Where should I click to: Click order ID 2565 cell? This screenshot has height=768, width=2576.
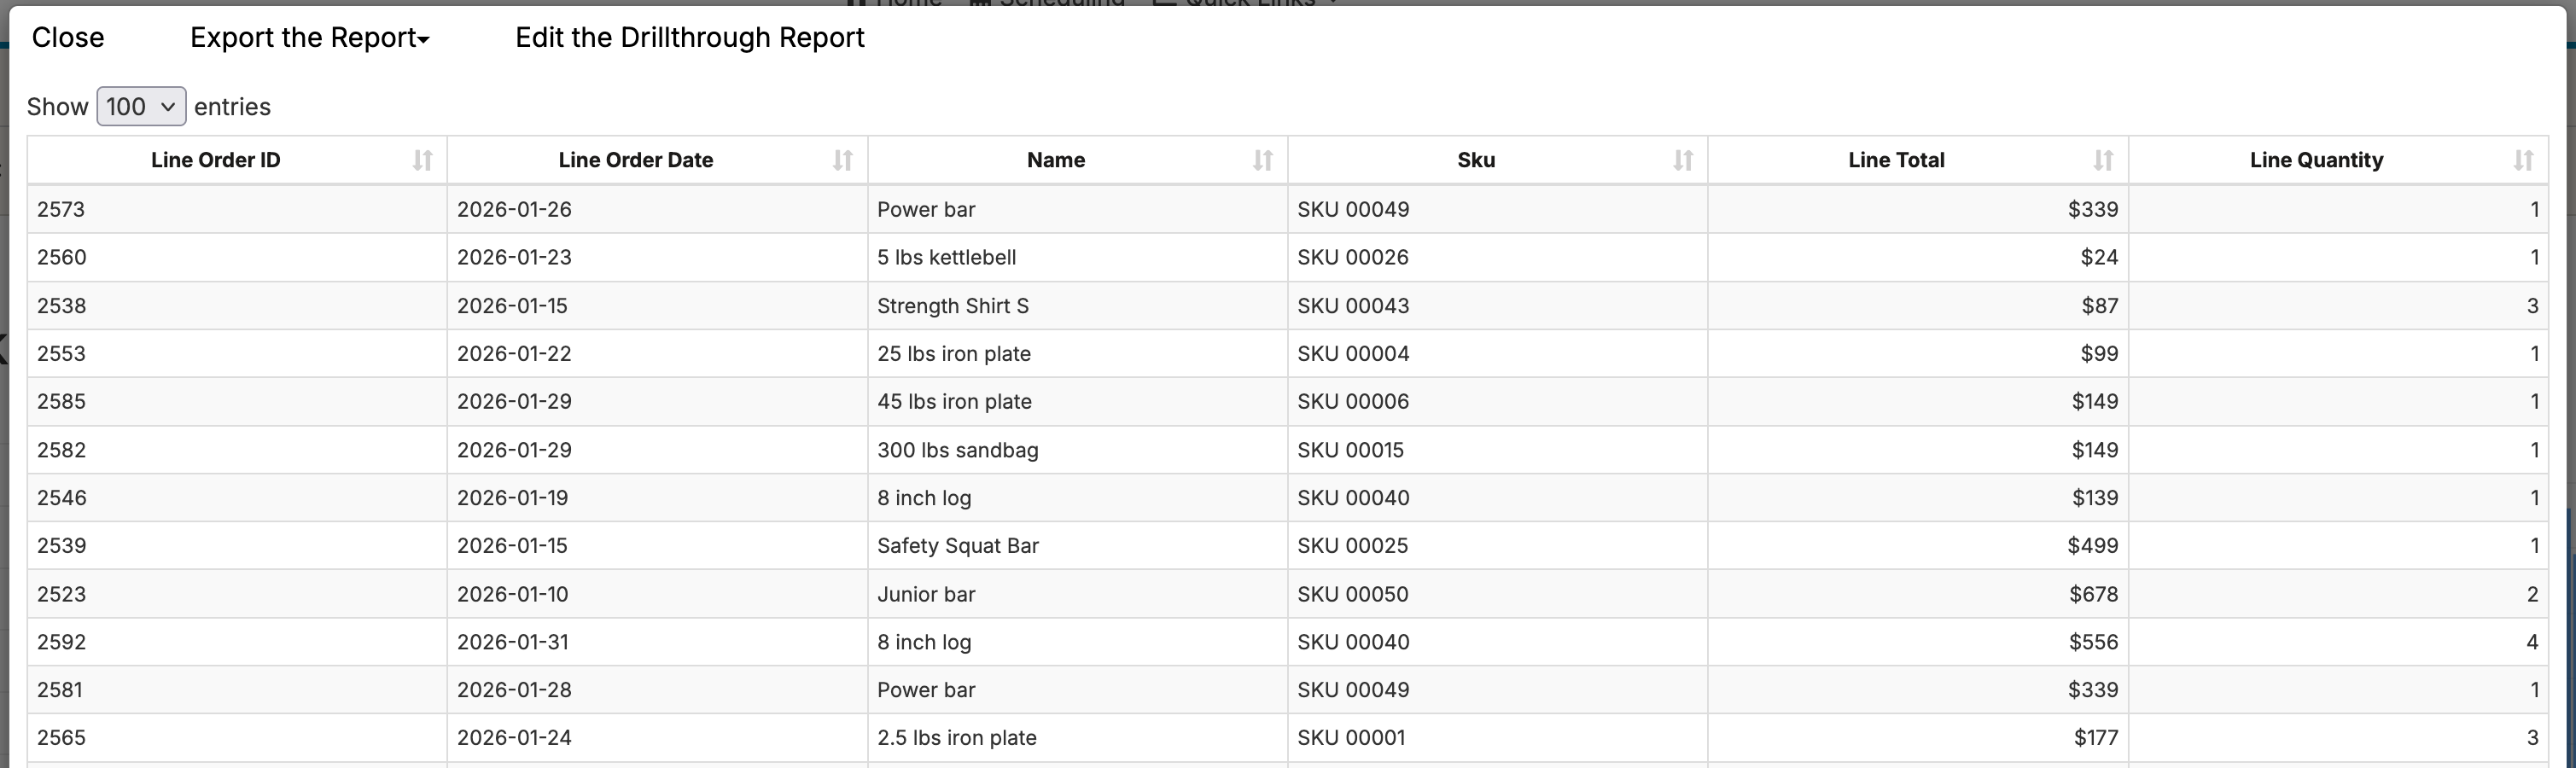(x=61, y=738)
